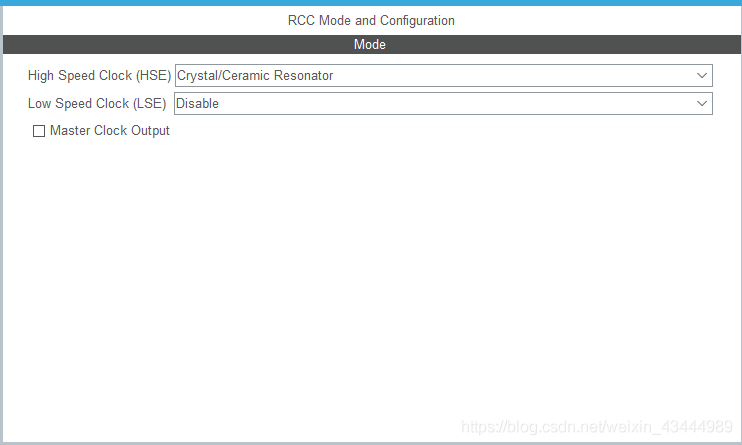Enable the Master Clock Output checkbox
The width and height of the screenshot is (742, 445).
[39, 131]
